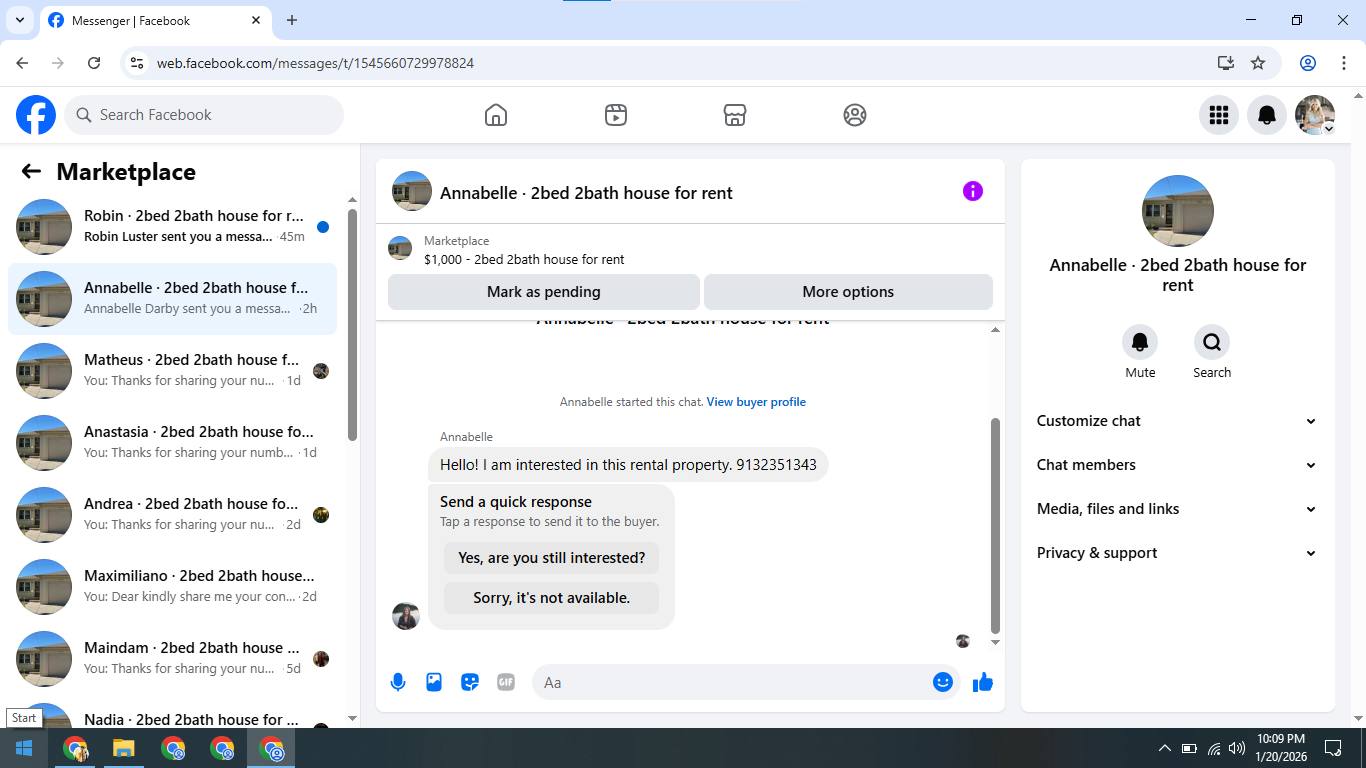Image resolution: width=1366 pixels, height=768 pixels.
Task: Expand Privacy & support section
Action: point(1177,553)
